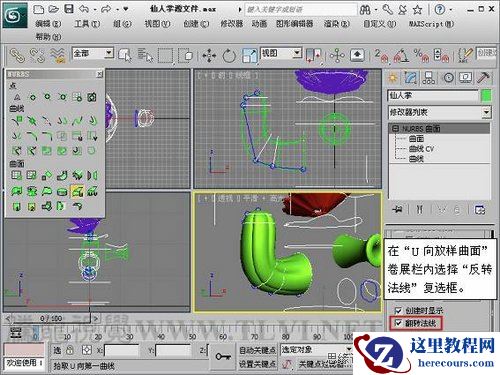Viewport: 500px width, 375px height.
Task: Click the green object color swatch
Action: tap(486, 96)
